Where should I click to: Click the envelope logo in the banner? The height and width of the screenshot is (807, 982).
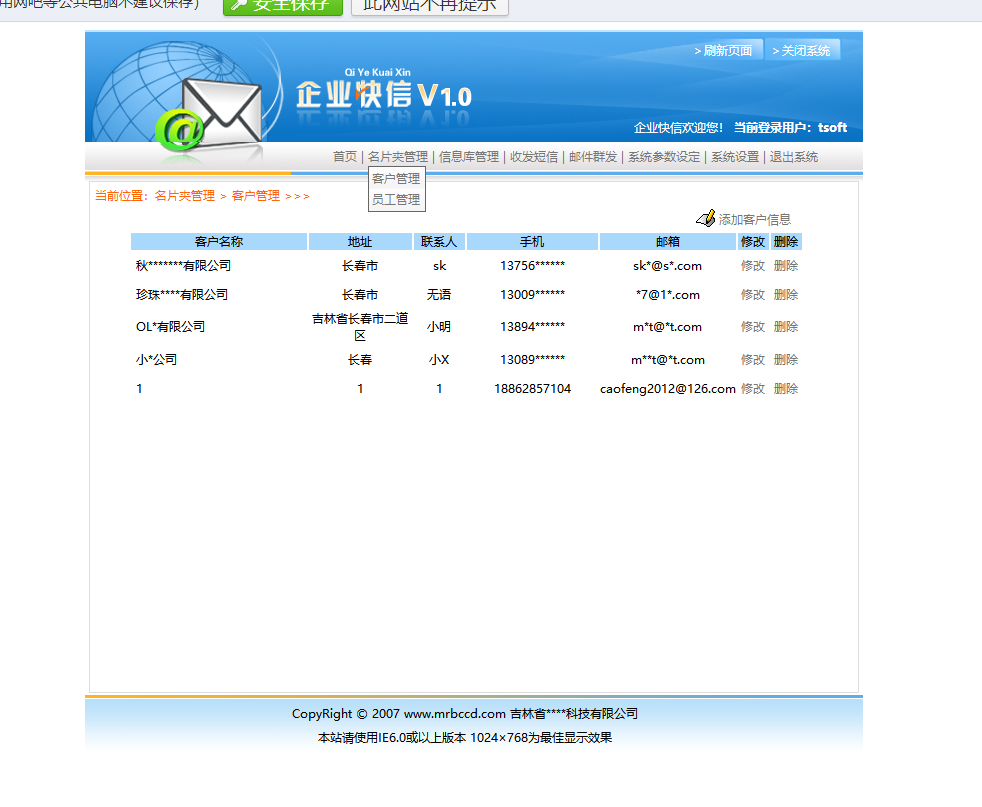click(222, 112)
